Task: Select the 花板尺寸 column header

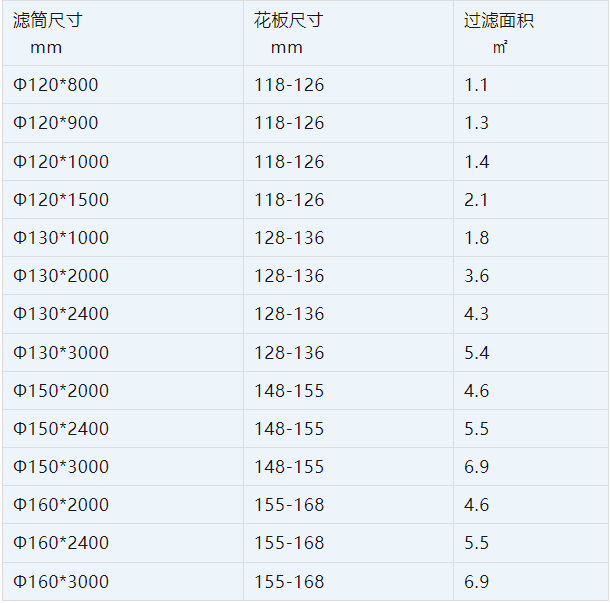Action: tap(289, 21)
